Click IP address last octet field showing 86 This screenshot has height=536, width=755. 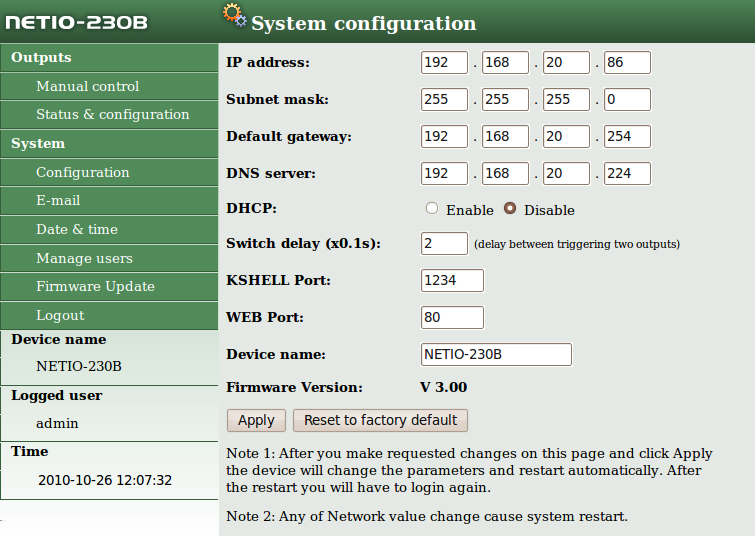(x=627, y=63)
